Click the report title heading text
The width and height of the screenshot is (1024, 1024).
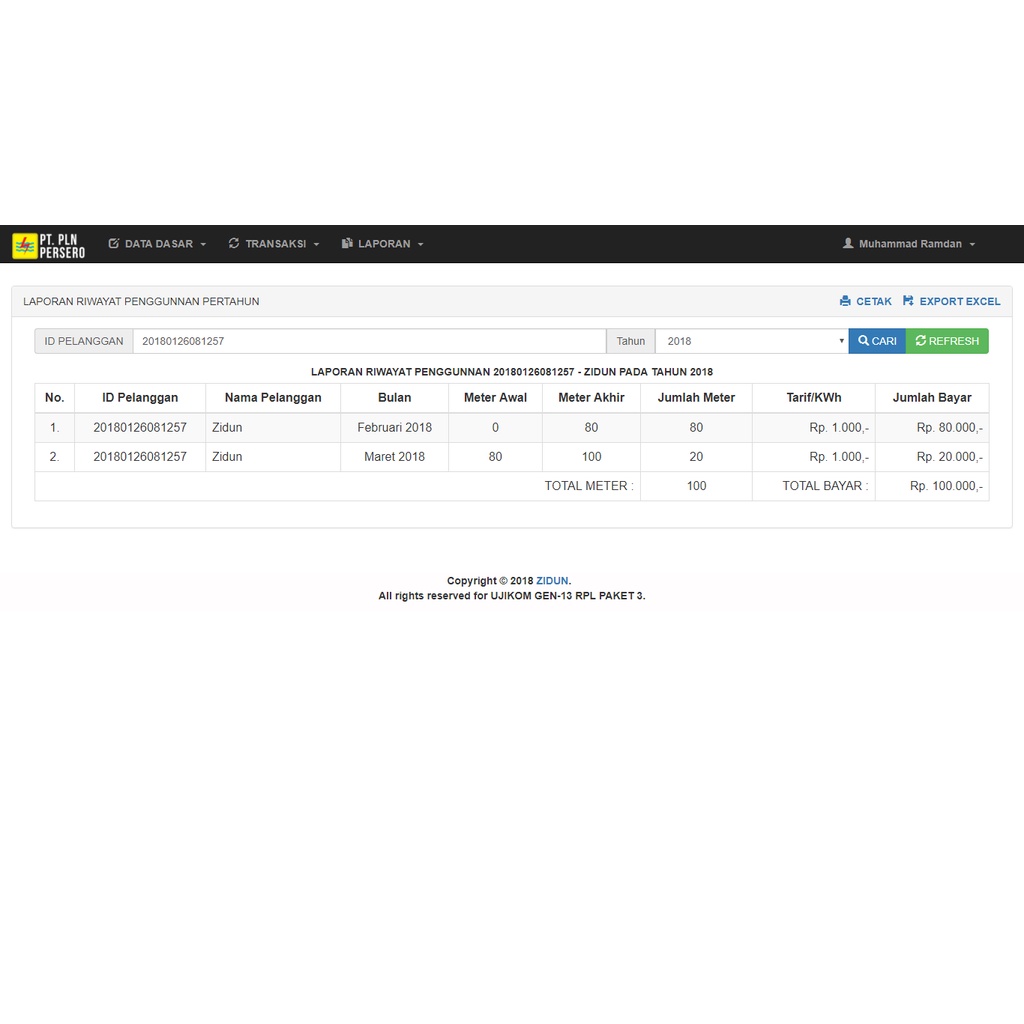click(x=512, y=372)
